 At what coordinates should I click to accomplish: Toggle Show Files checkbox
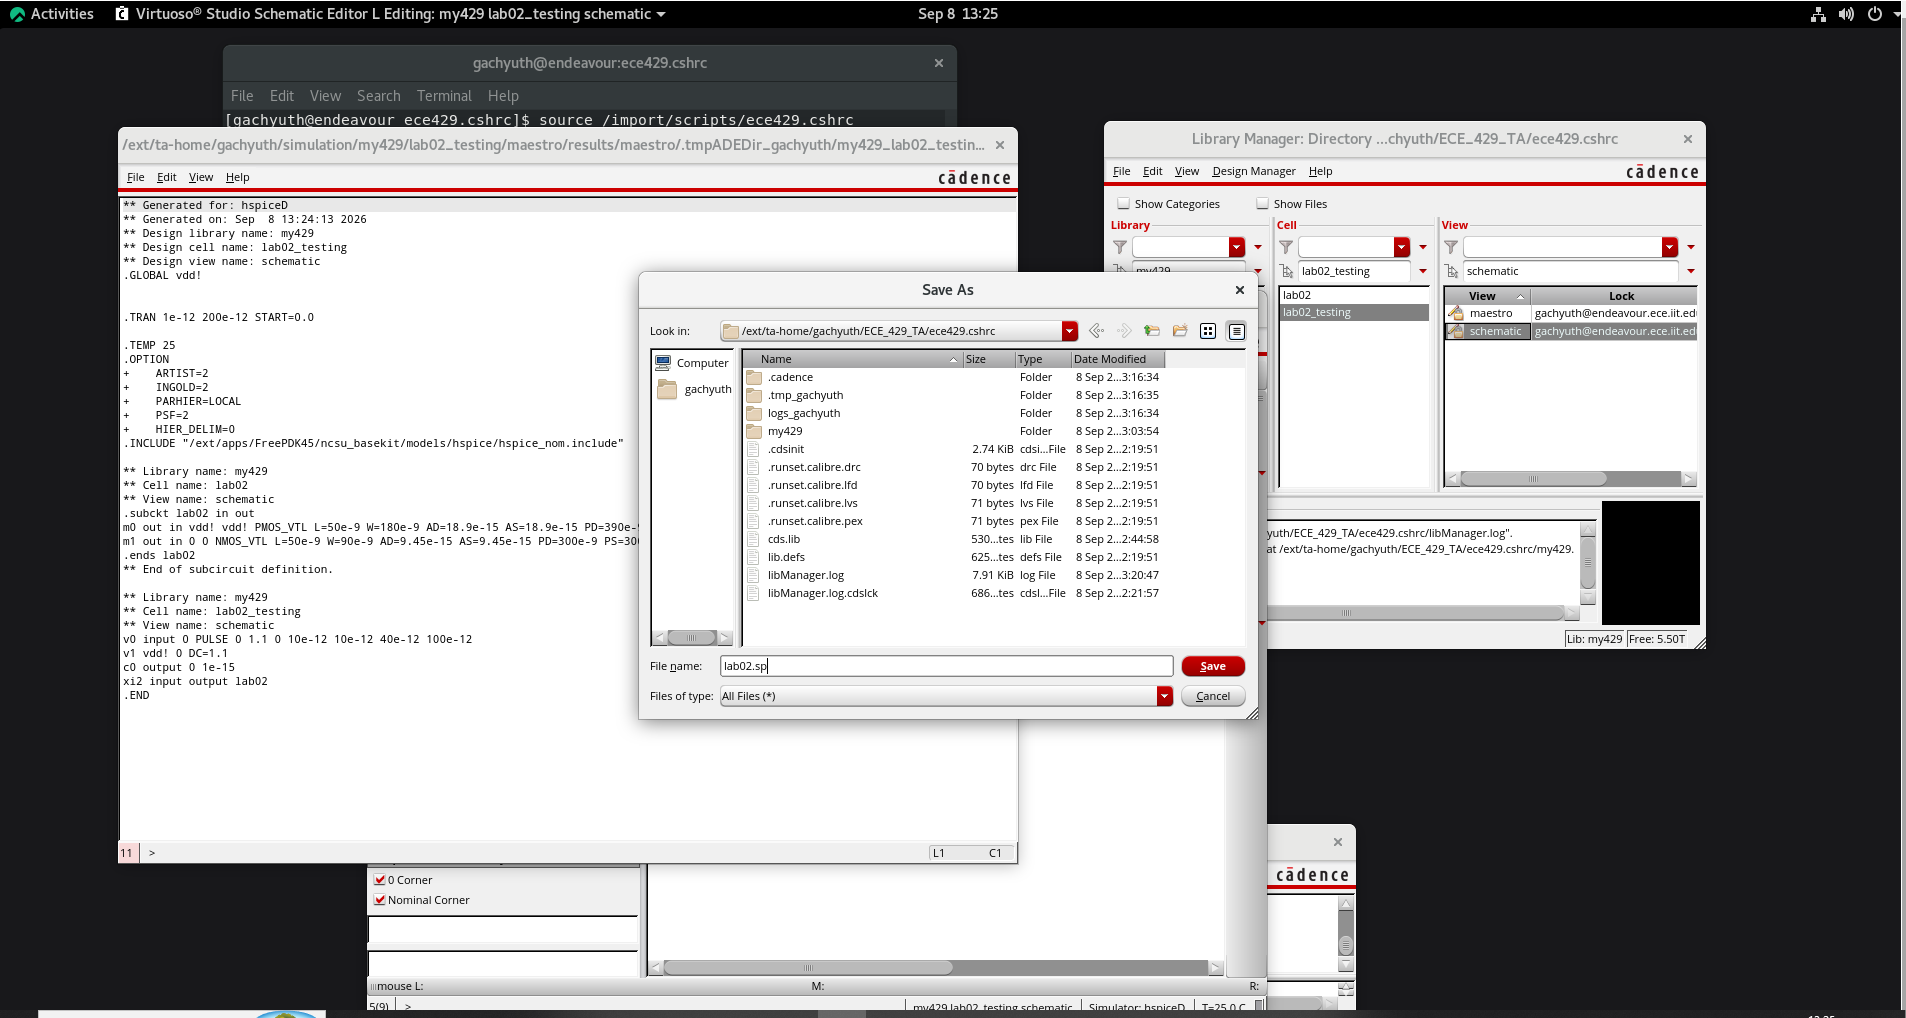[x=1263, y=204]
